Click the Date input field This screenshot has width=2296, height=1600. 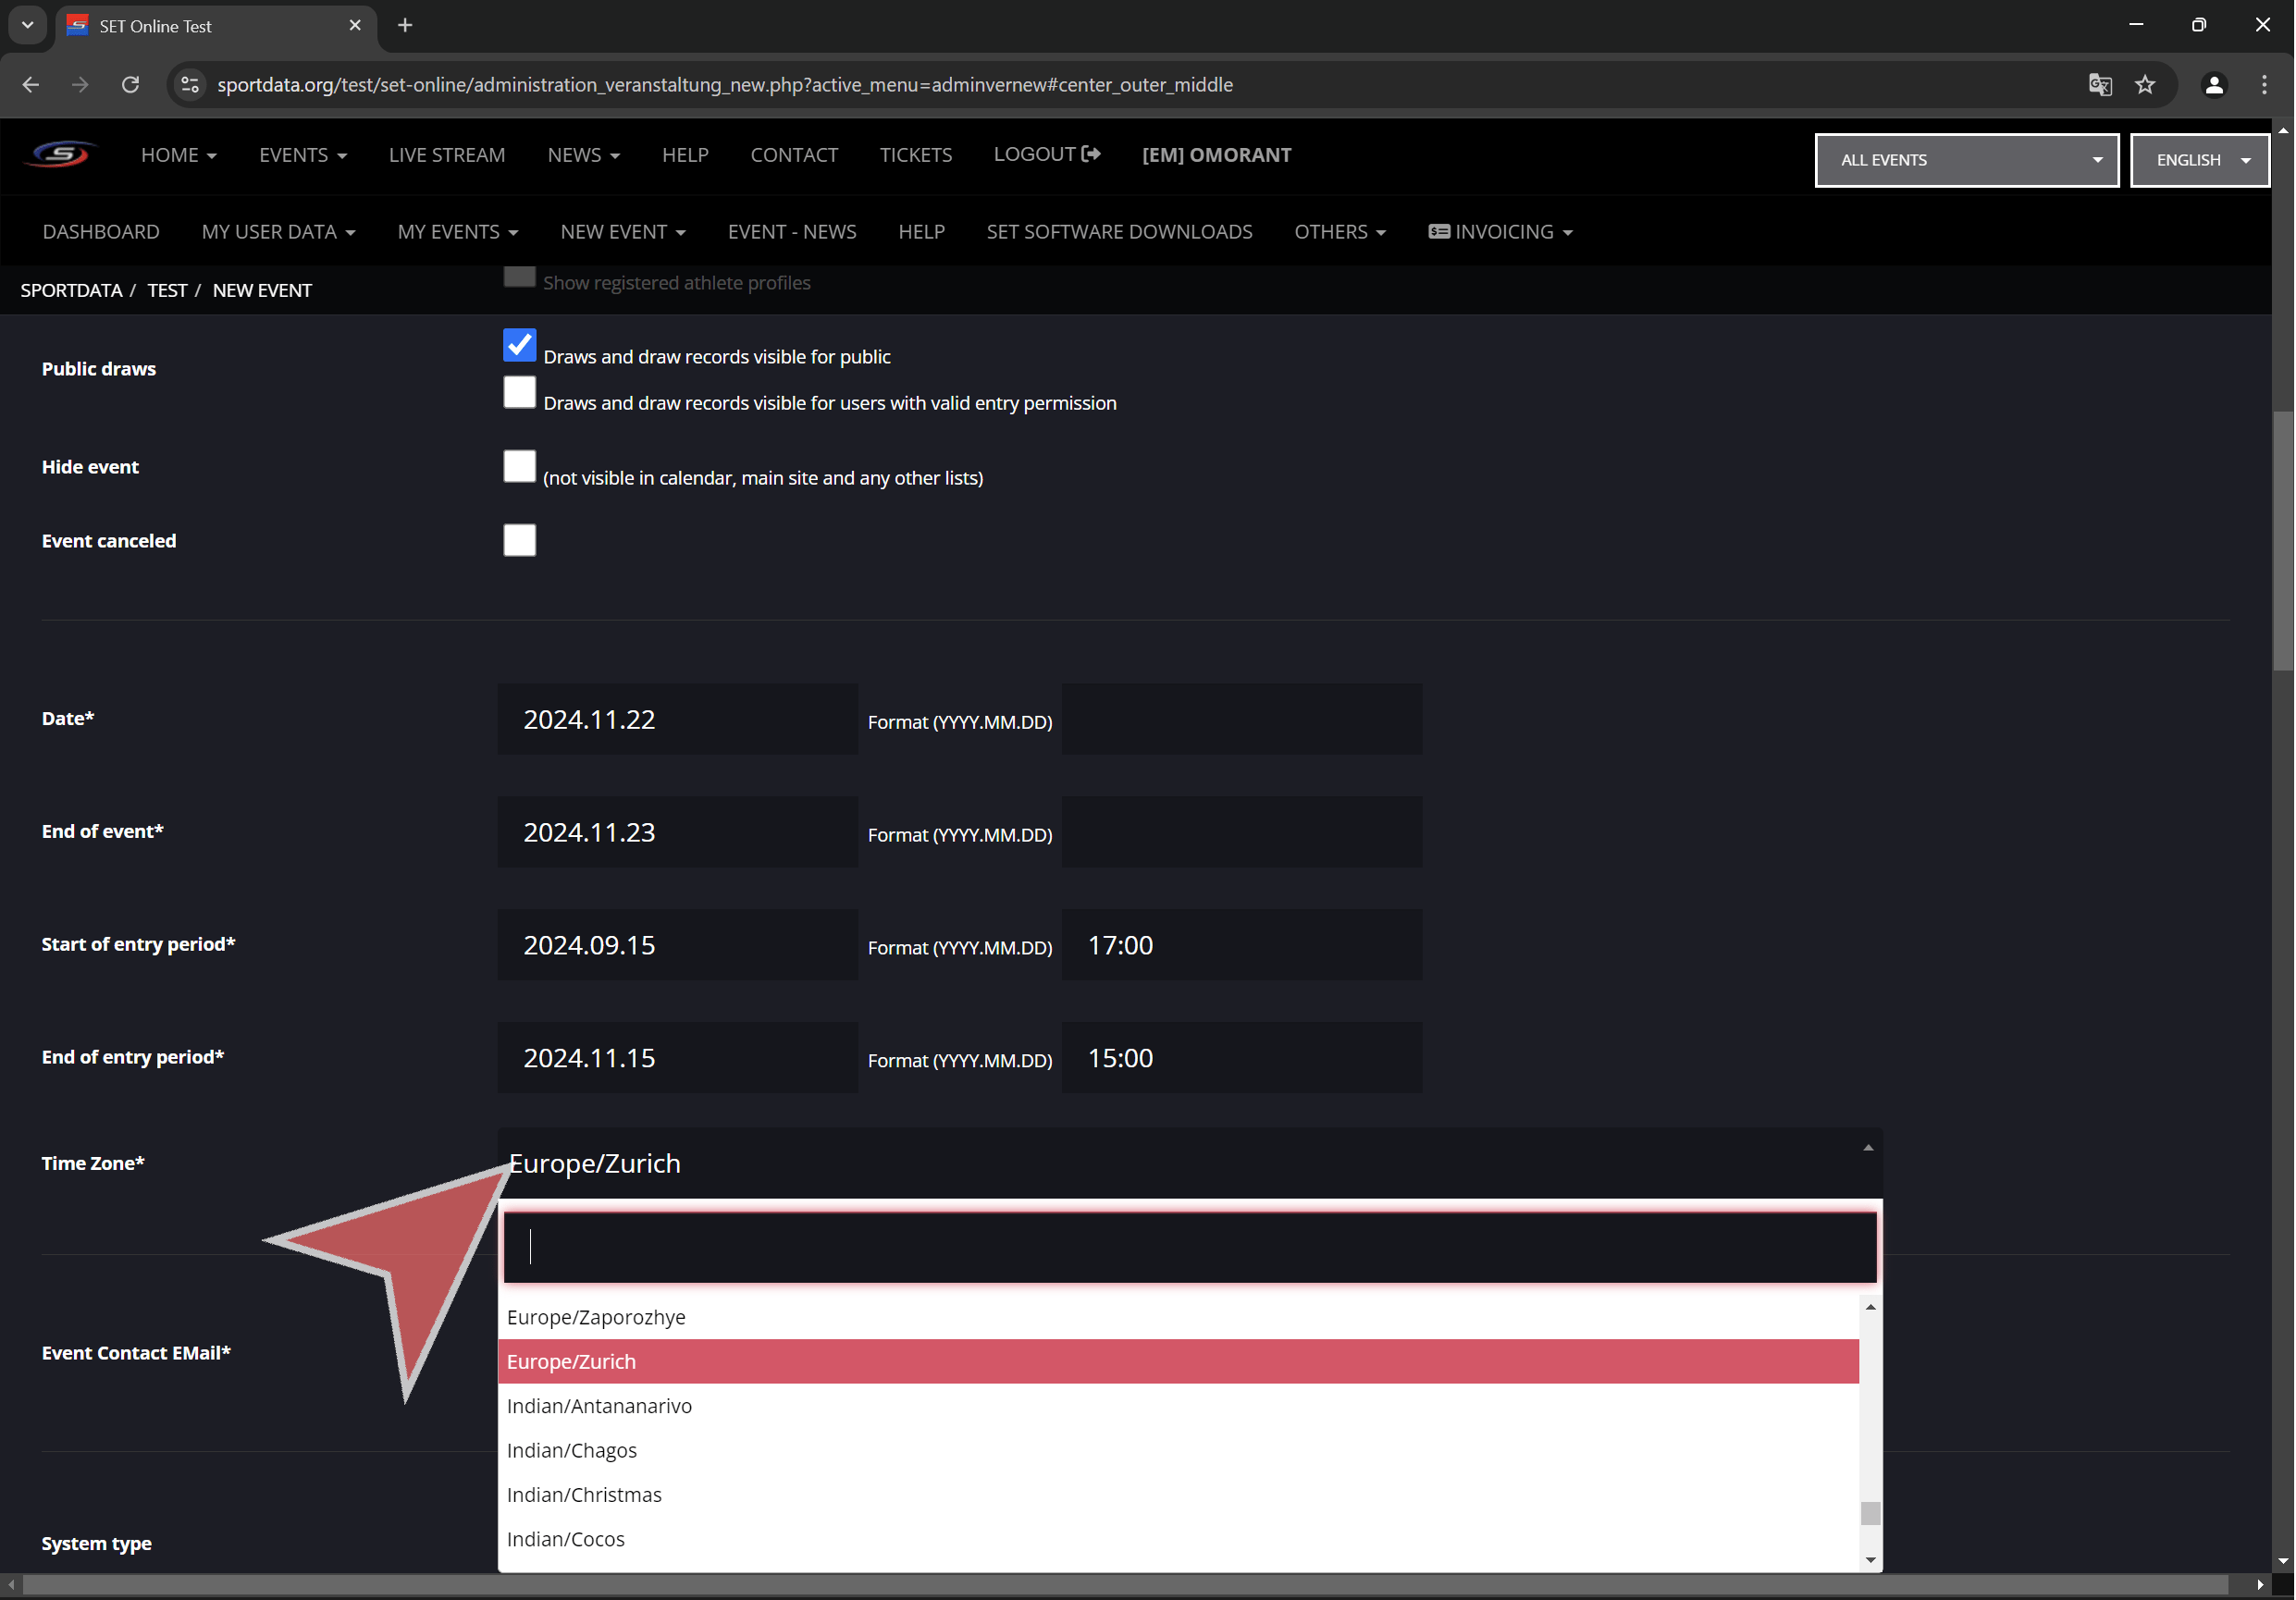click(677, 719)
